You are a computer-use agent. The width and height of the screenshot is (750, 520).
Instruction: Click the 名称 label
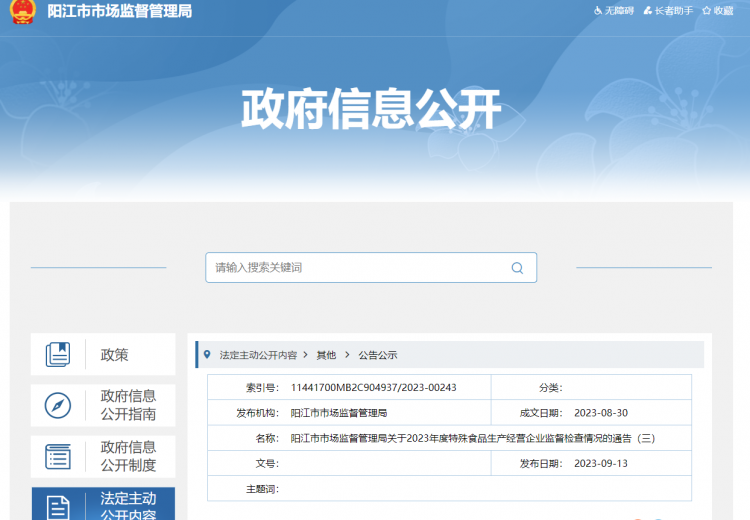coord(267,438)
